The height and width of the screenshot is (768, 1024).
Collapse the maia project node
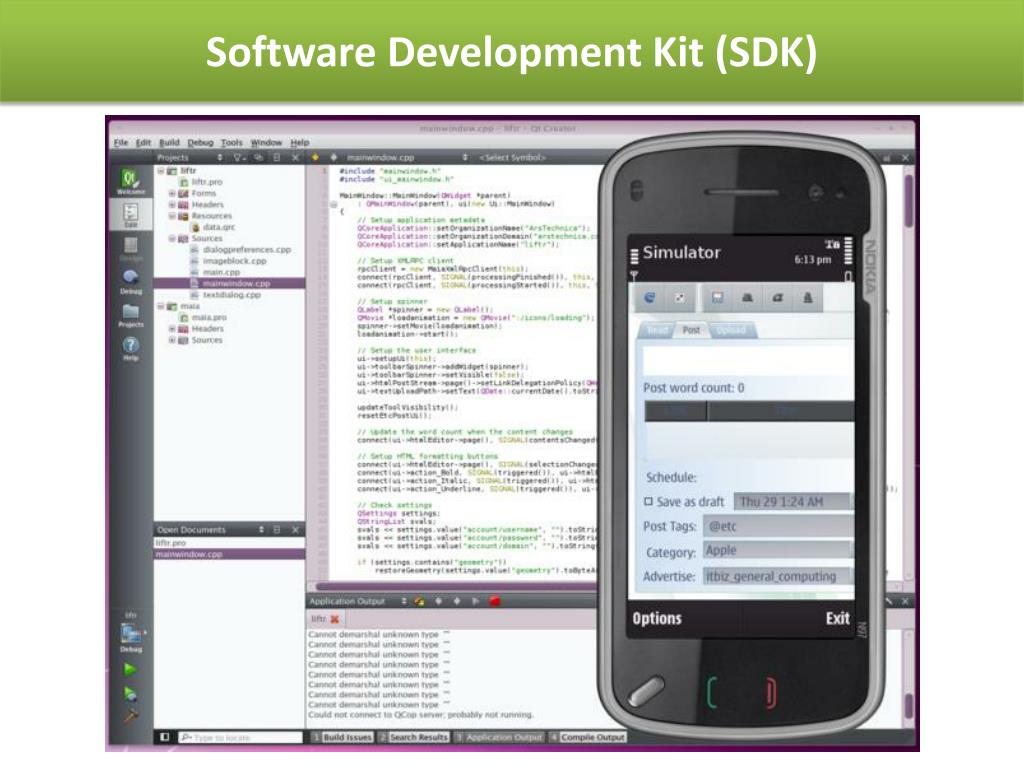click(x=161, y=306)
